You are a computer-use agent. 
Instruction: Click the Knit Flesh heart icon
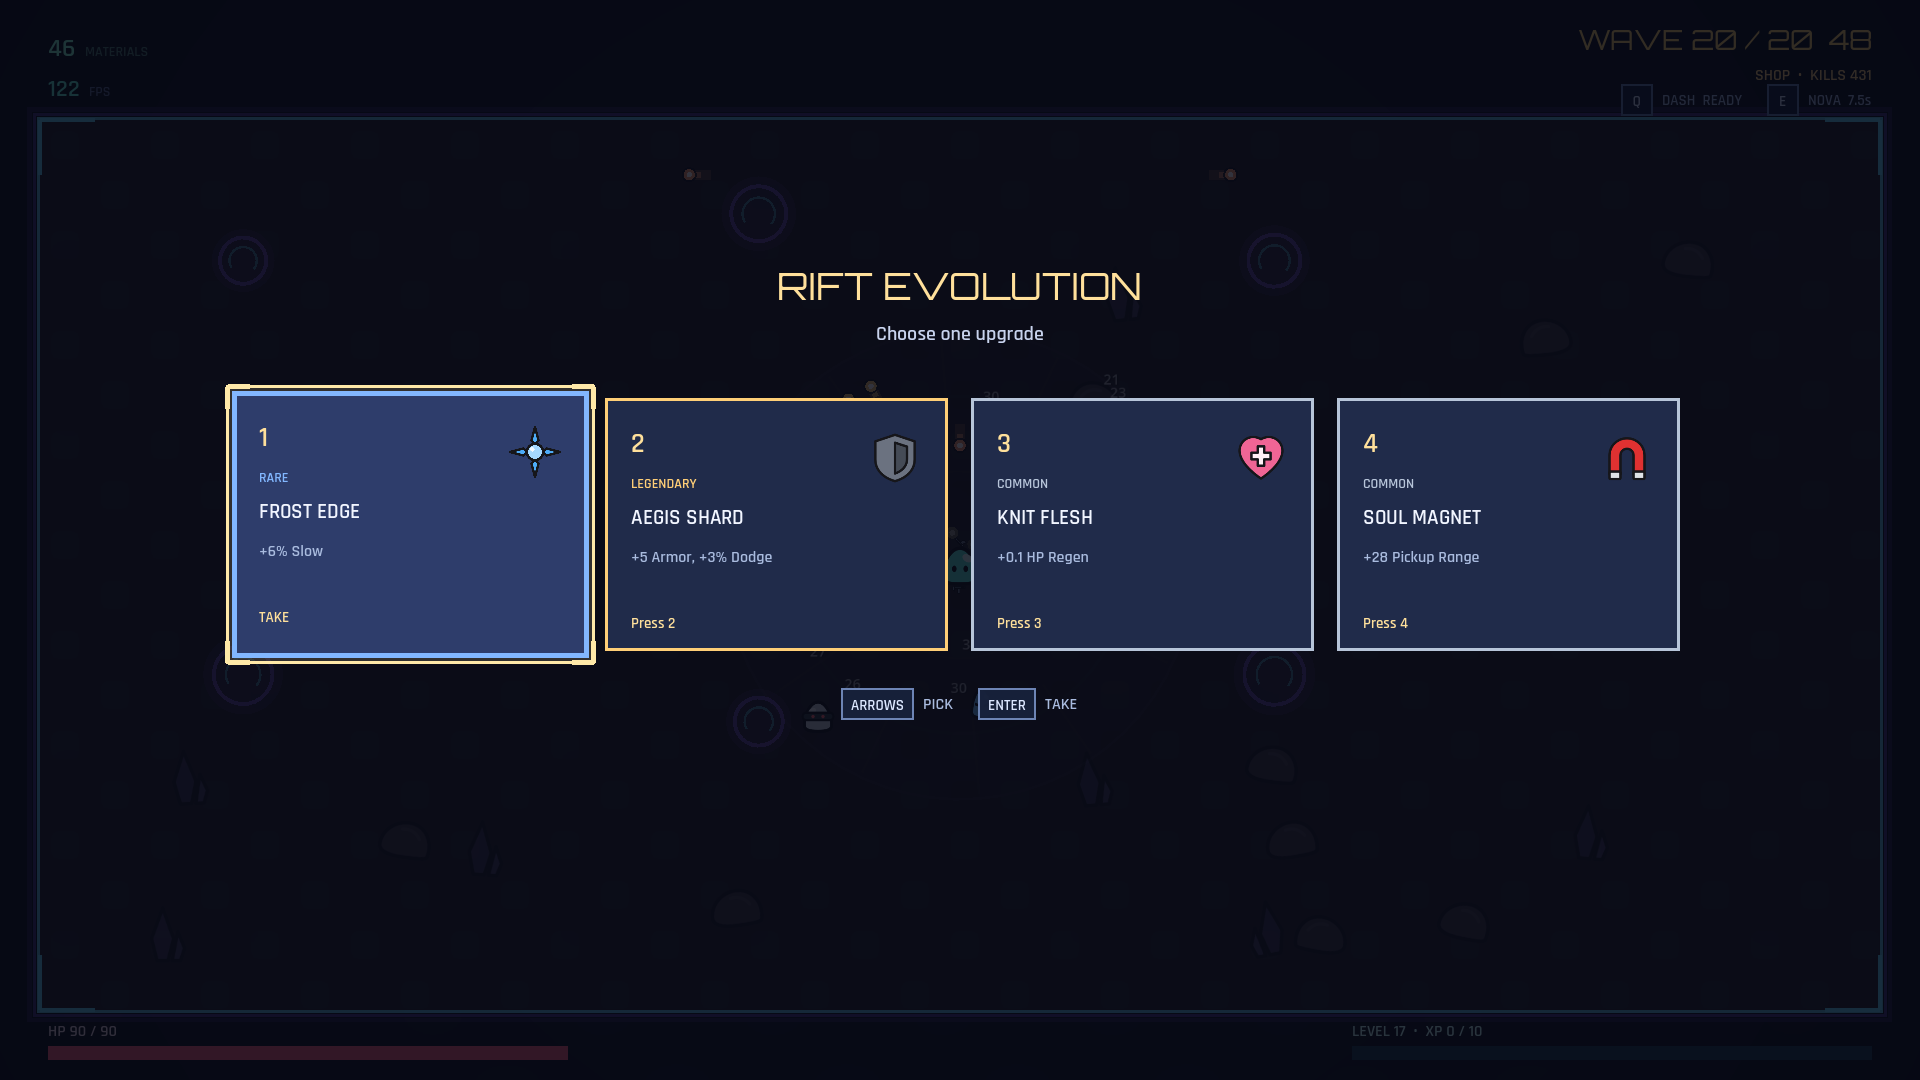point(1261,458)
